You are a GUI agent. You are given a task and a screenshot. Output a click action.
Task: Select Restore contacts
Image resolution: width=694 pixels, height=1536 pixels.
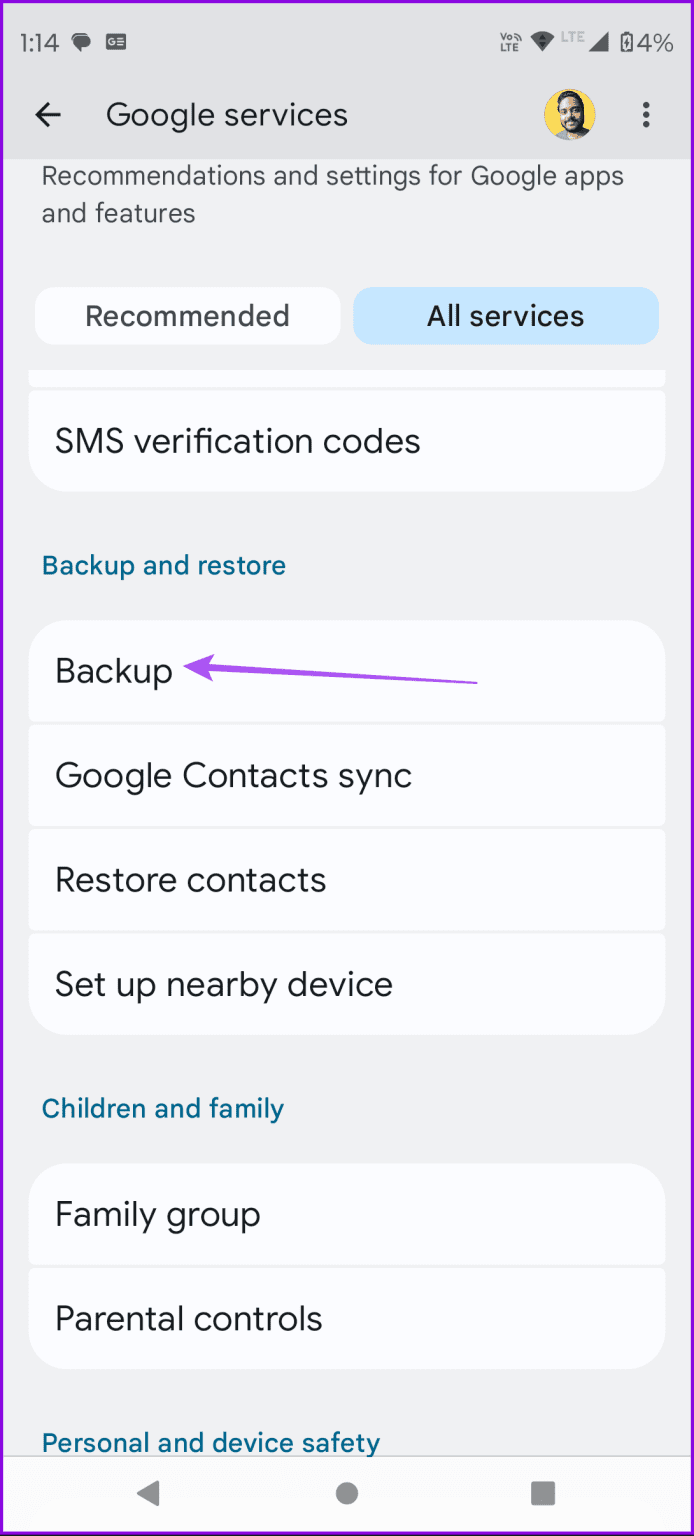[191, 879]
